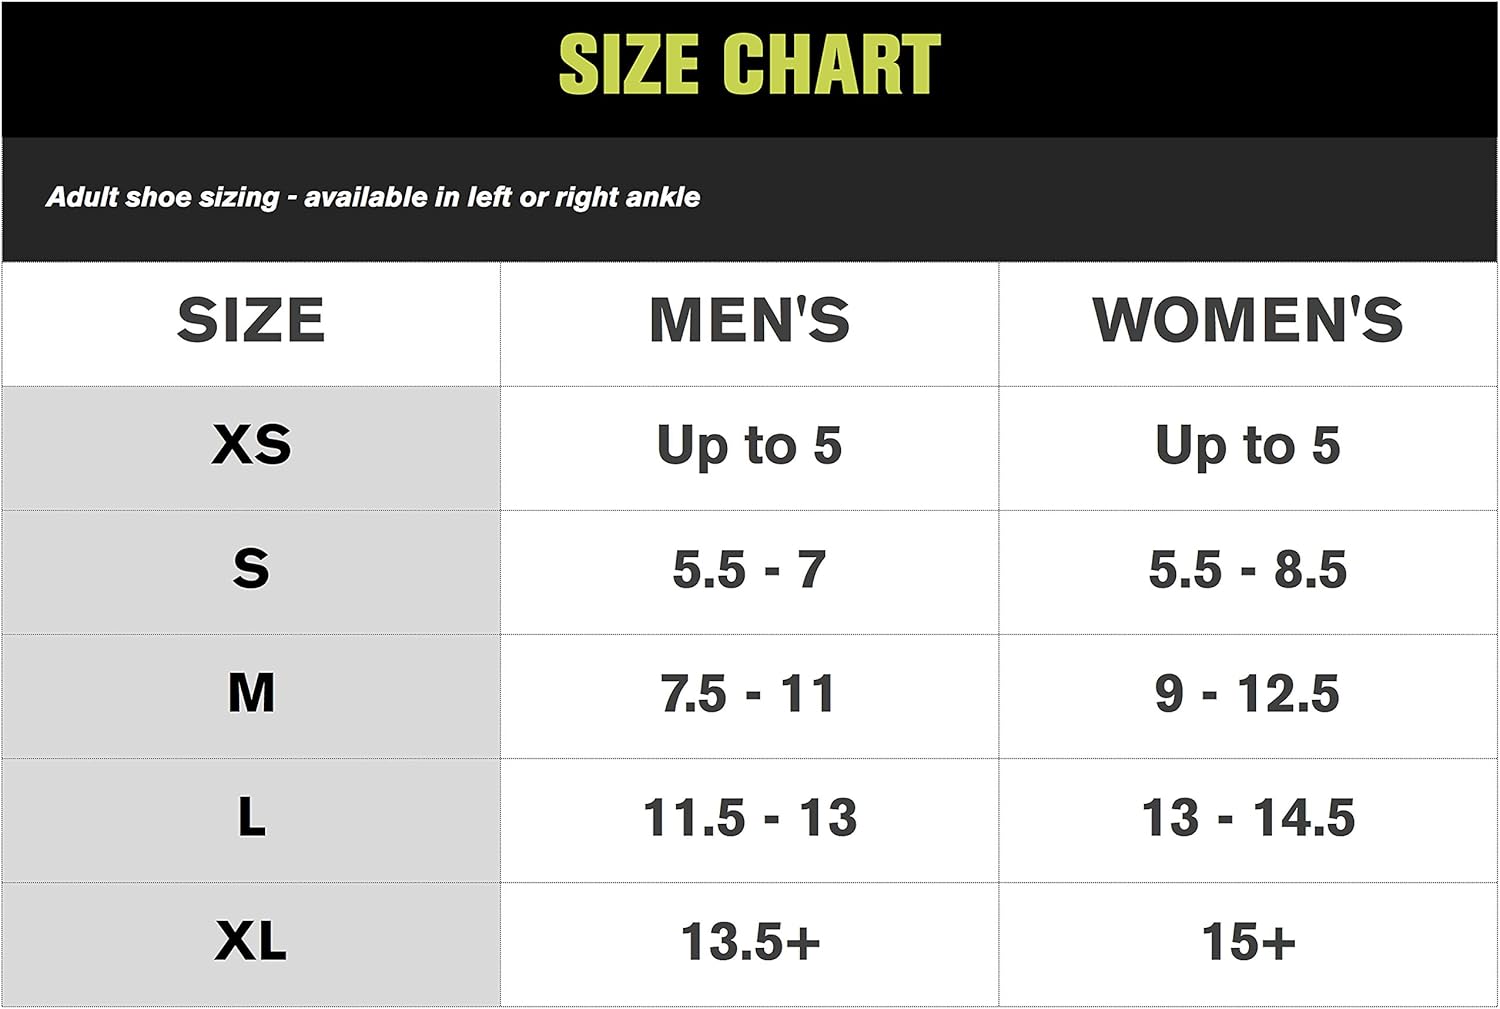This screenshot has height=1009, width=1500.
Task: Choose men's large range 11.5 - 13
Action: coord(749,818)
